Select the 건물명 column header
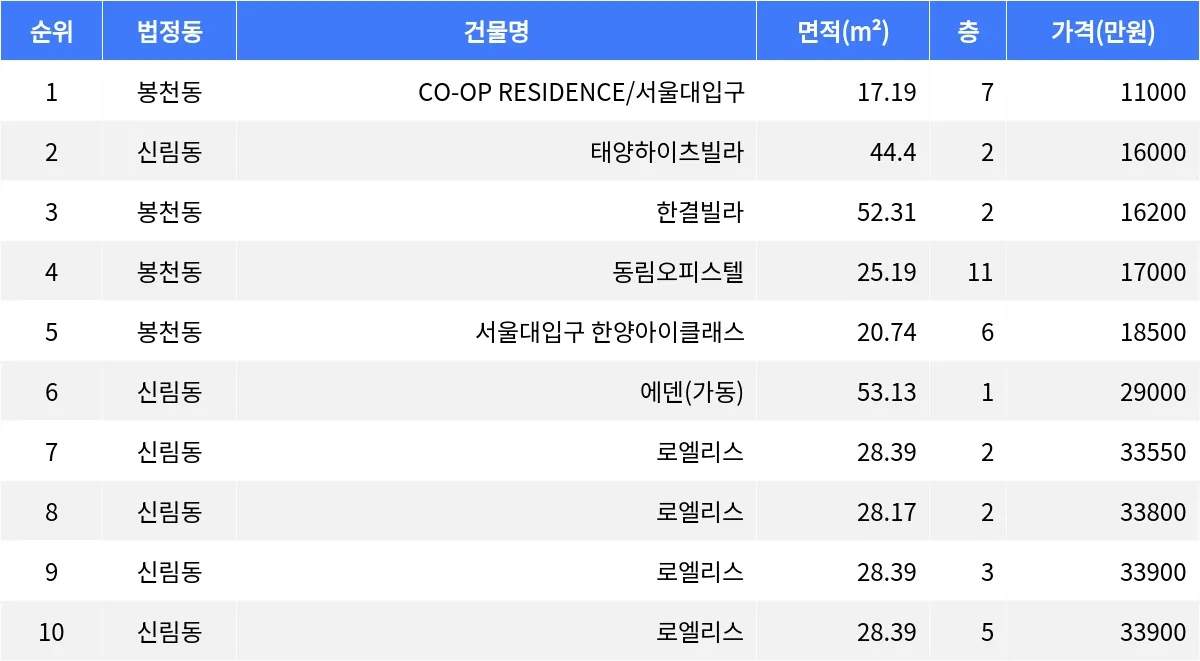Screen dimensions: 1200x661 click(x=496, y=32)
